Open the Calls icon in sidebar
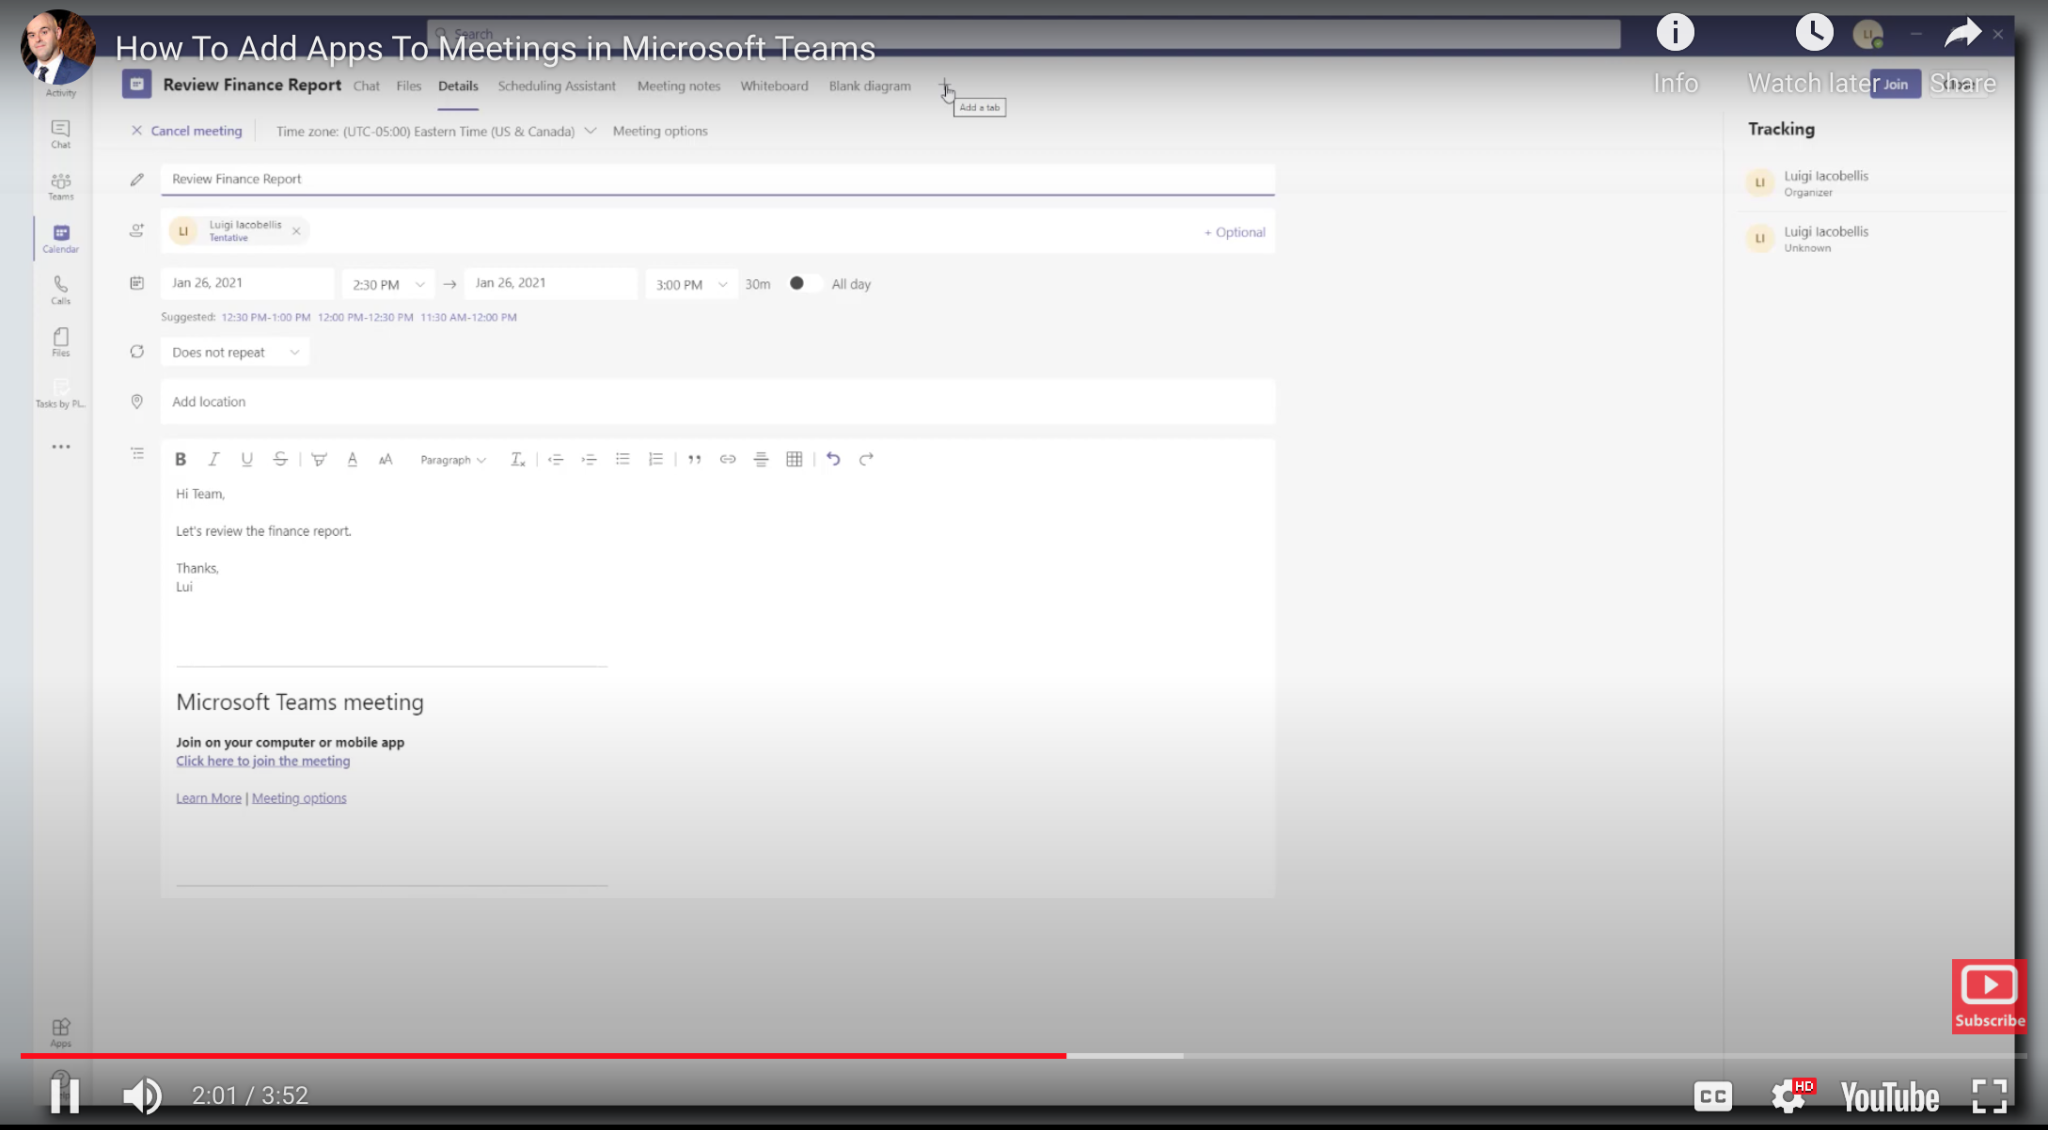 coord(61,290)
